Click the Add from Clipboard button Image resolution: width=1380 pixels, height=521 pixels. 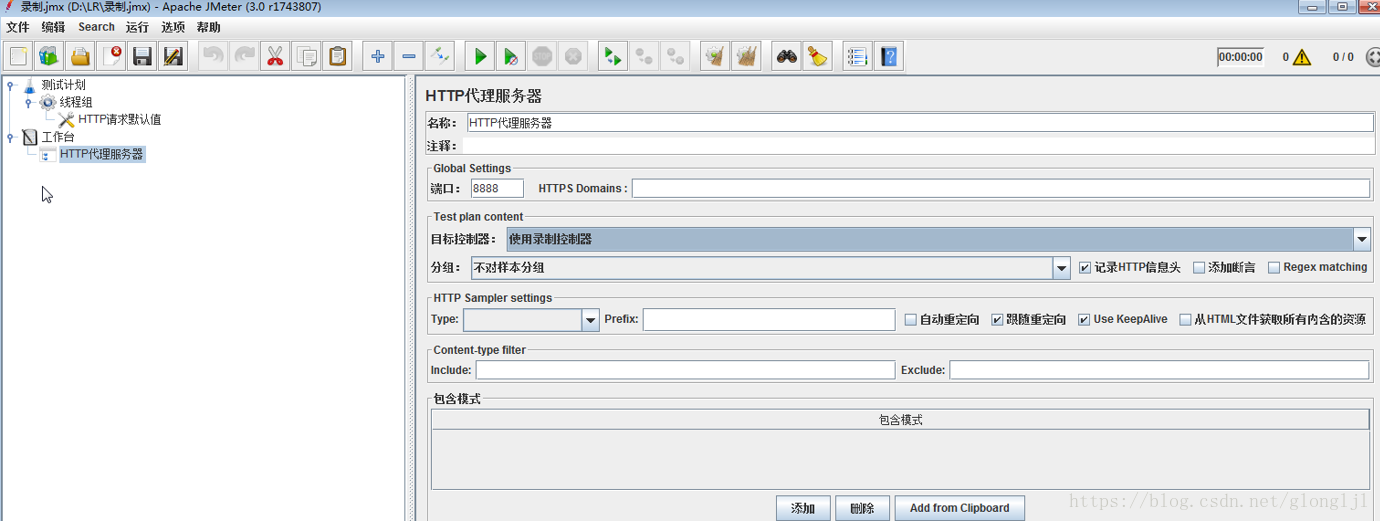(x=959, y=508)
